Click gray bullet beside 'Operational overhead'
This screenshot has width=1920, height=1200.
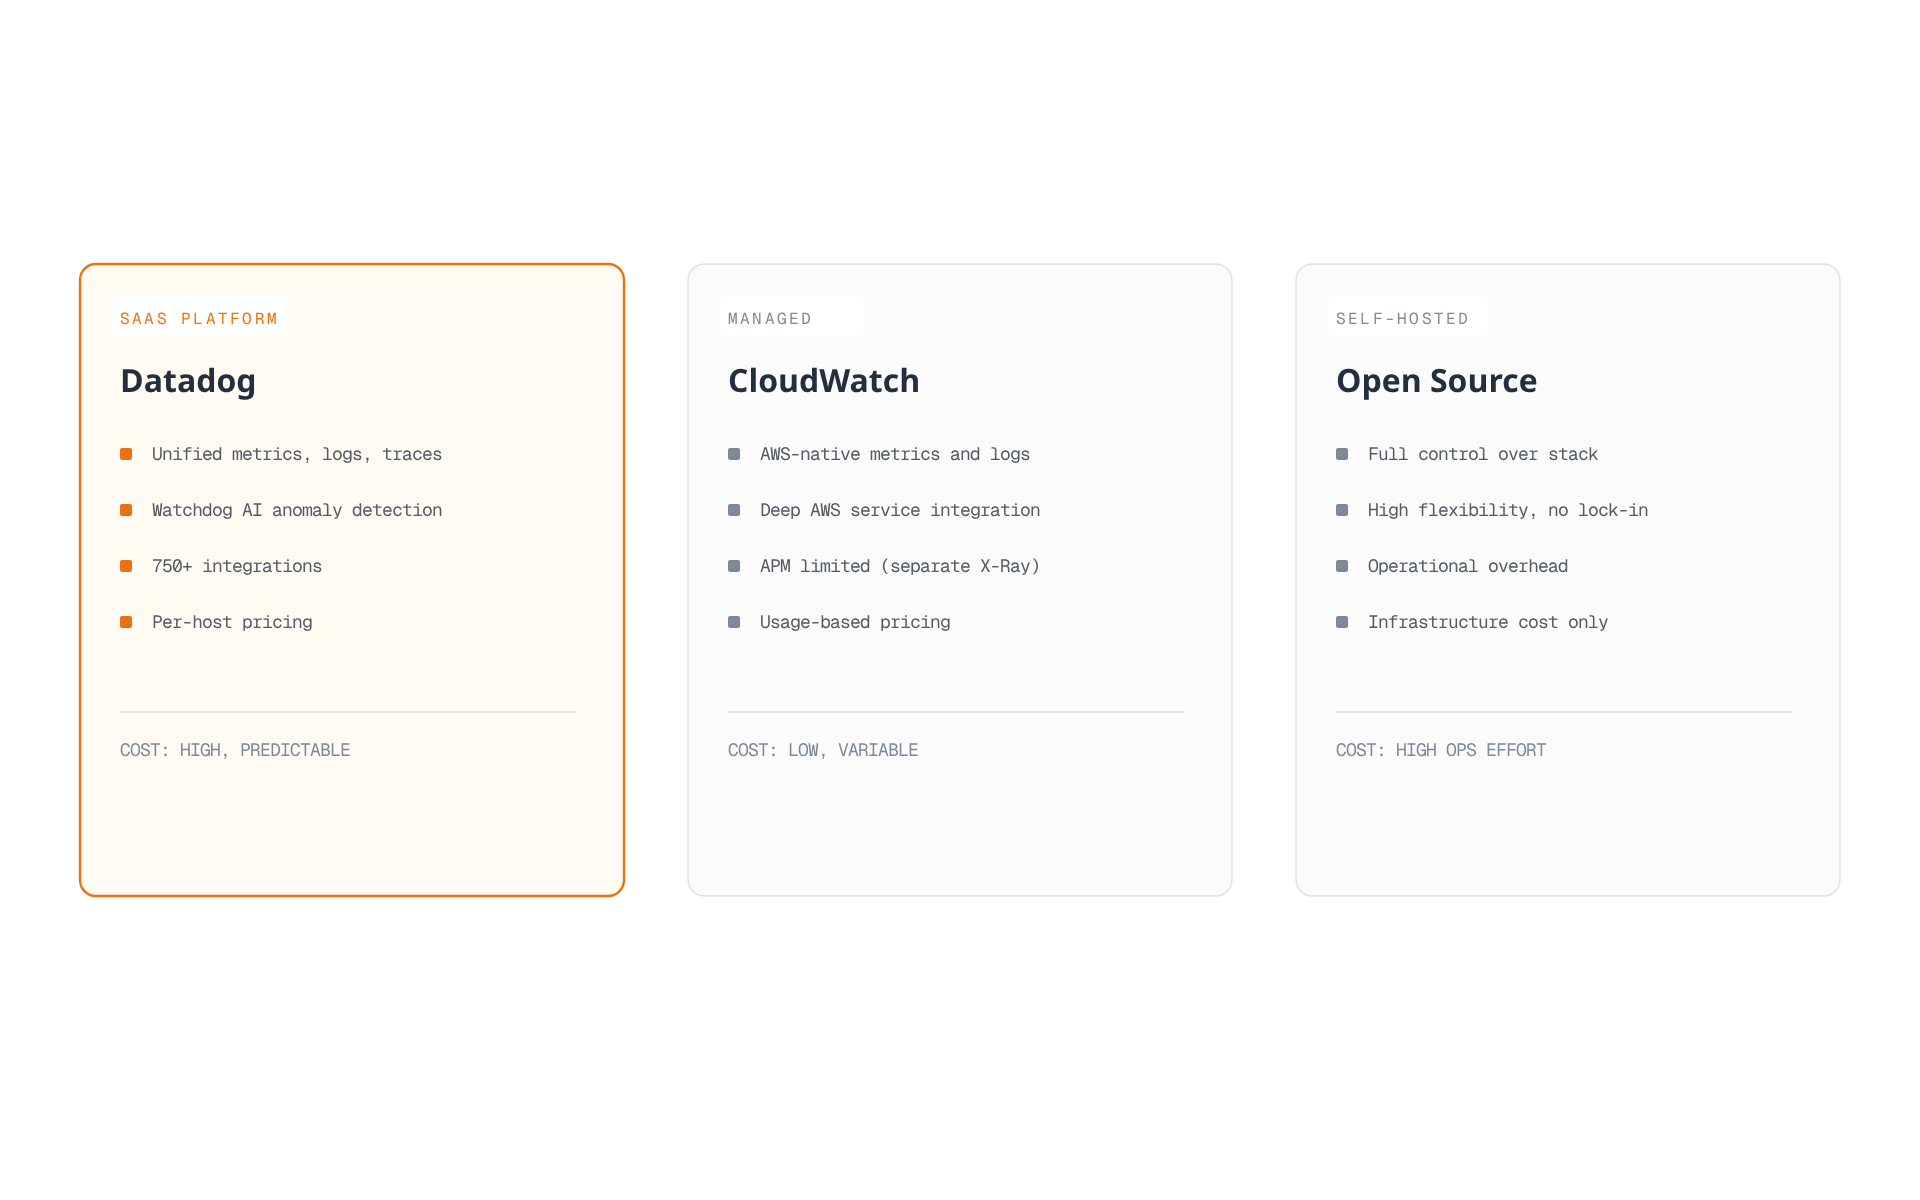1342,566
